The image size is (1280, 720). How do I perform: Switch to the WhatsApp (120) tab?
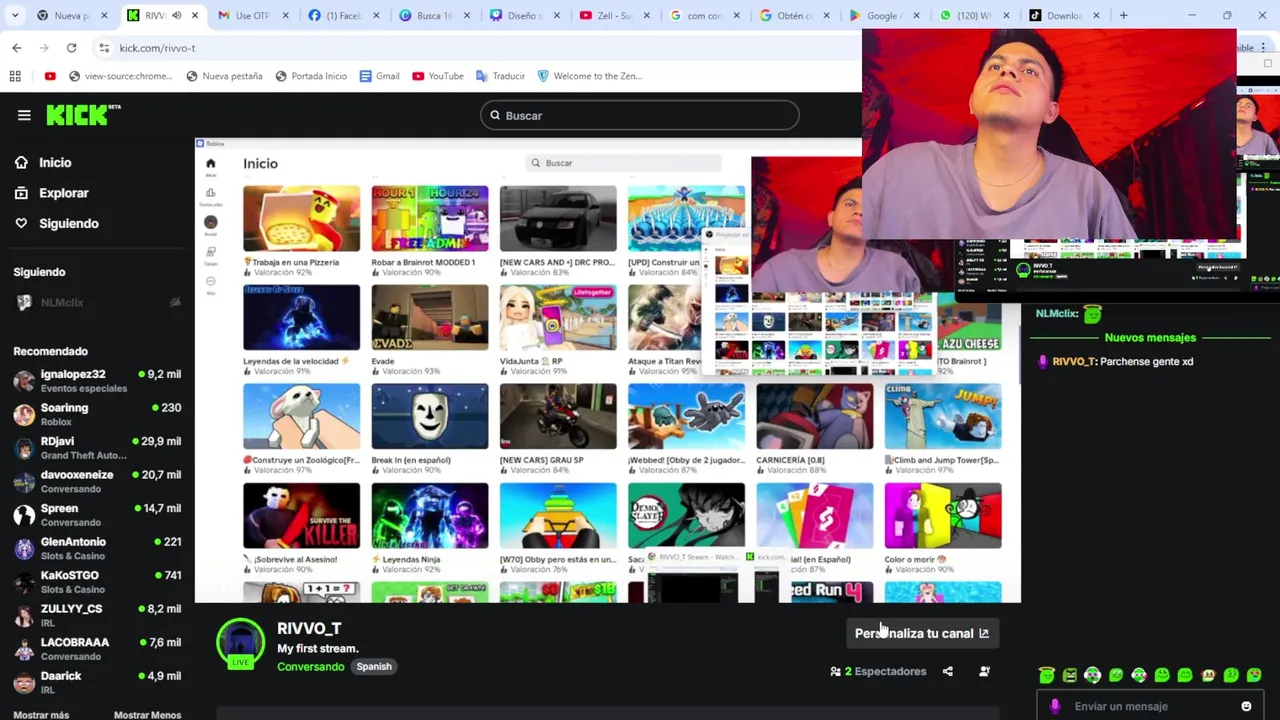(x=973, y=15)
